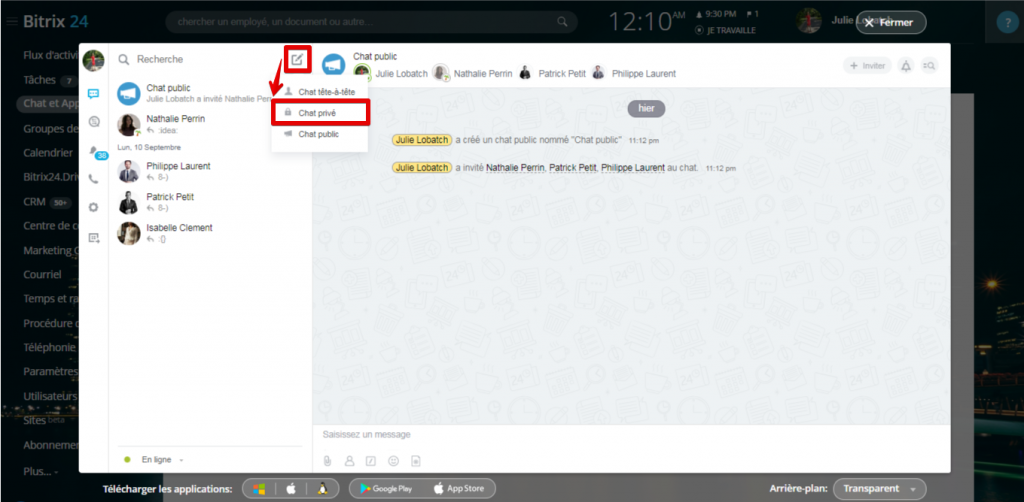
Task: Click the 12:10 clock display
Action: pos(647,22)
